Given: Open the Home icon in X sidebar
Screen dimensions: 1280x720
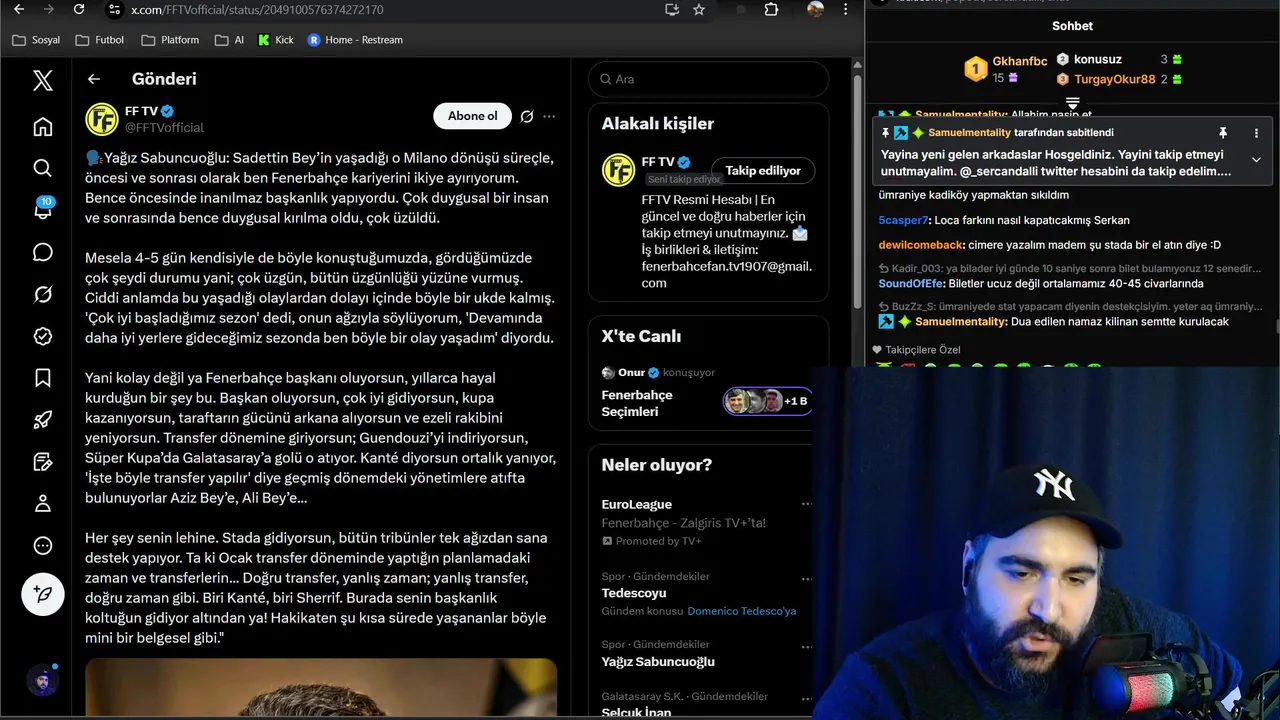Looking at the screenshot, I should [42, 126].
